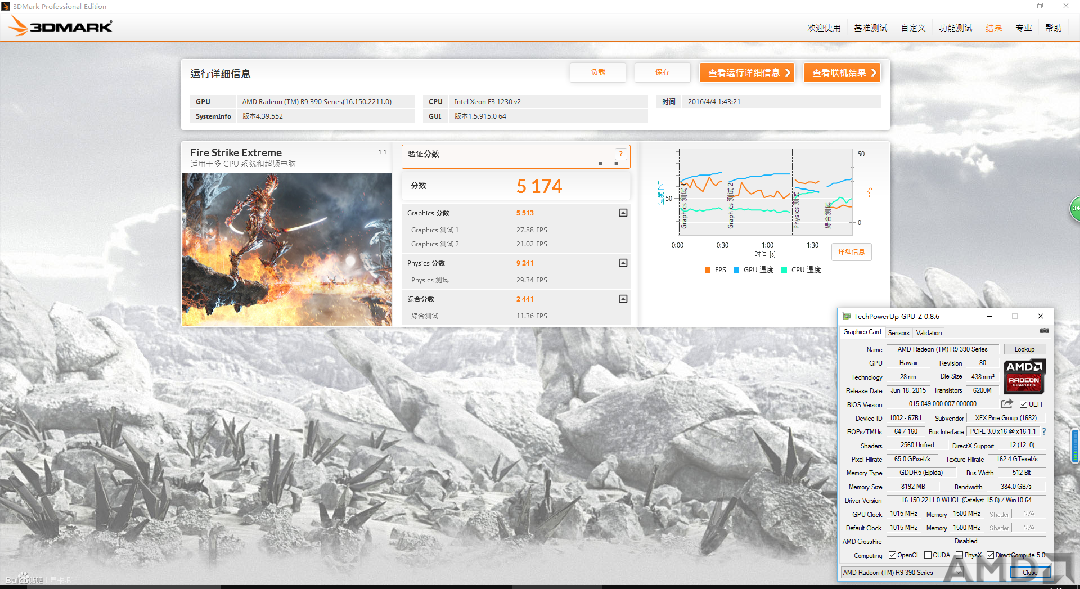
Task: Click the Memory Size field showing 8192 MB
Action: 913,486
